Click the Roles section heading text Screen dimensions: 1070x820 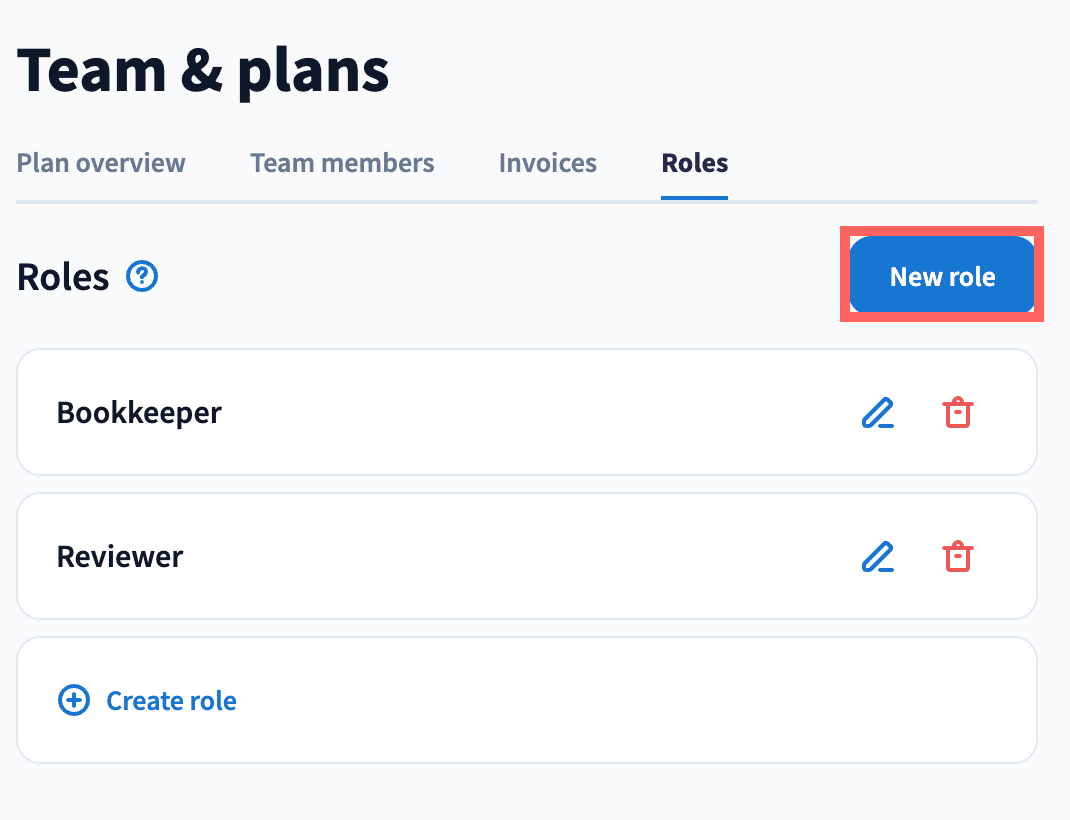coord(63,277)
